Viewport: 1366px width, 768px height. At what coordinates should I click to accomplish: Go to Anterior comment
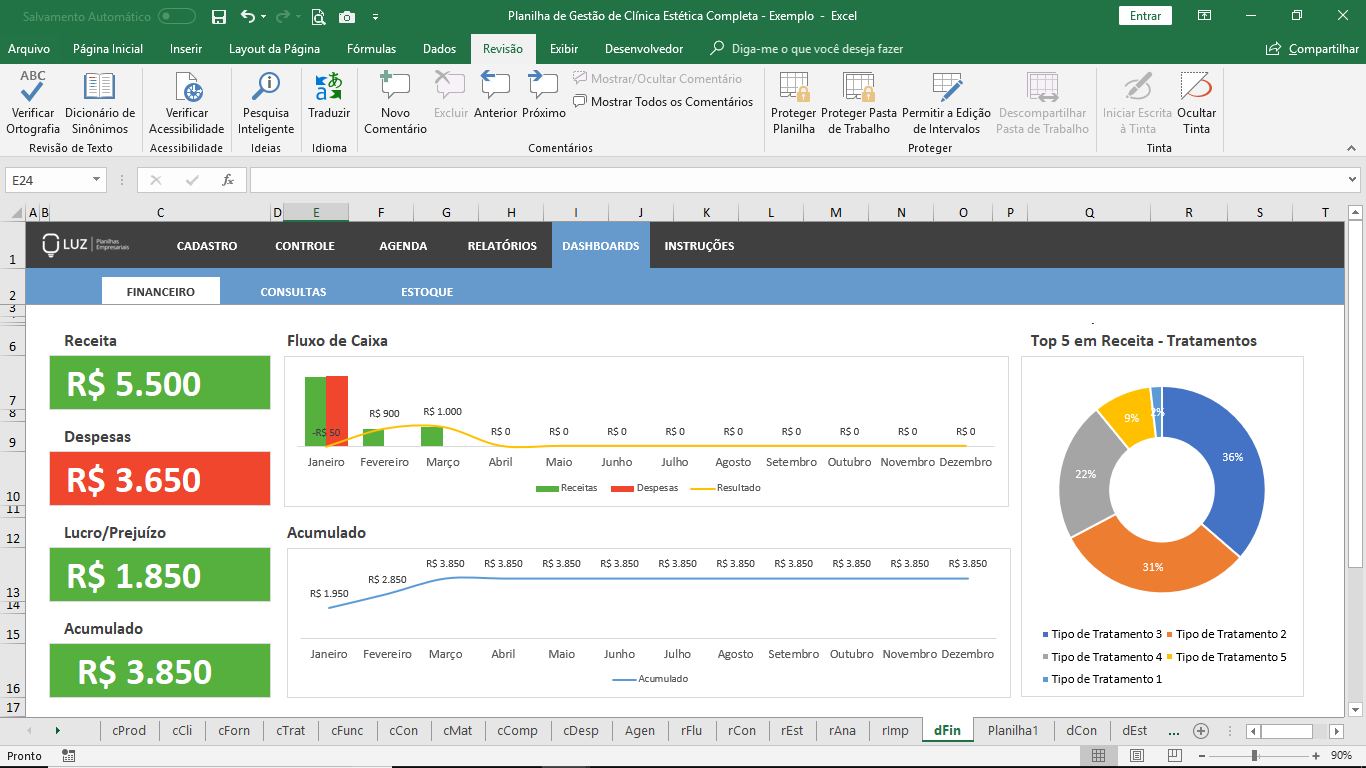pos(495,97)
